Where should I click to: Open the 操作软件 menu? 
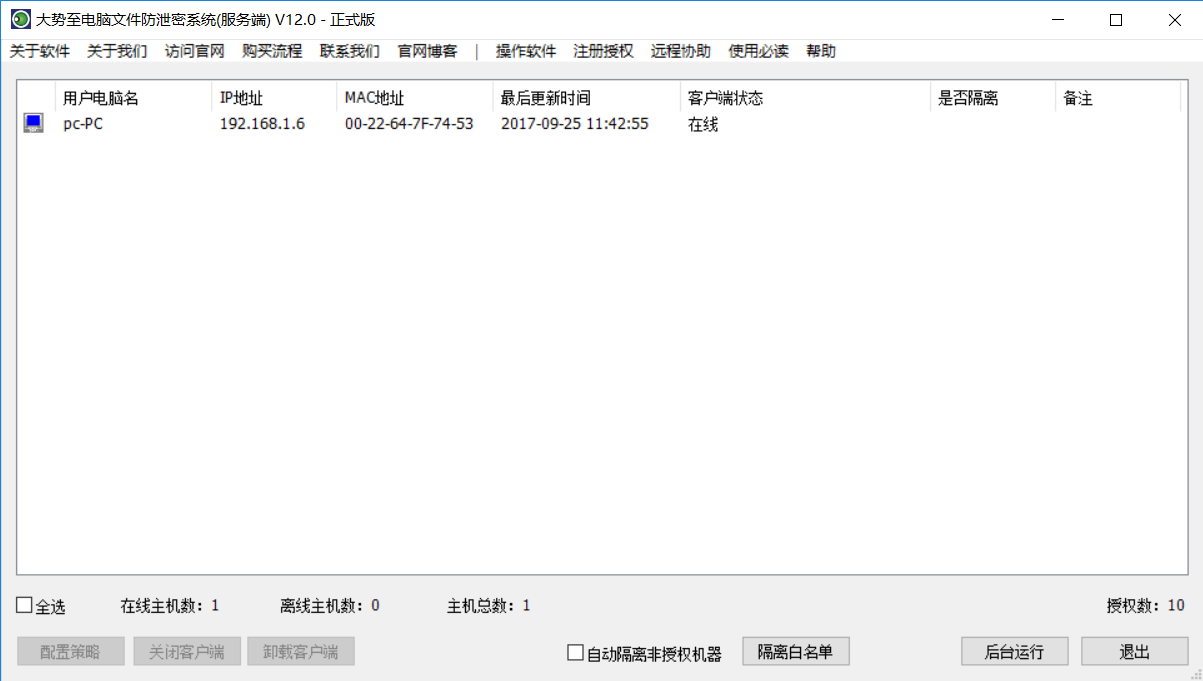click(x=526, y=51)
